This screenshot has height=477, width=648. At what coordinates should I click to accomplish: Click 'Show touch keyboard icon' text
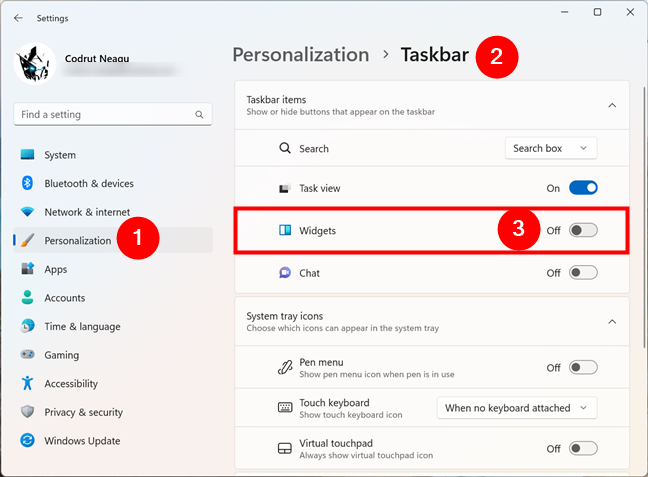pos(351,415)
